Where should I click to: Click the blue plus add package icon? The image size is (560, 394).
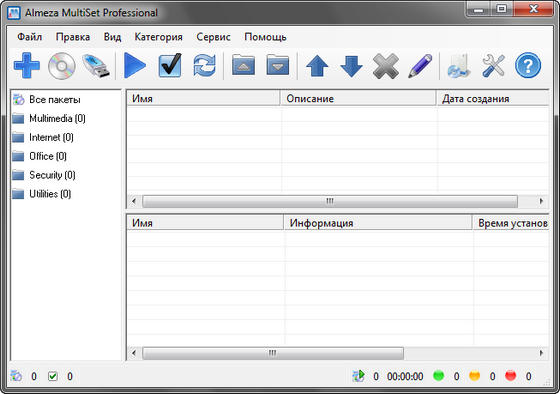tap(27, 65)
